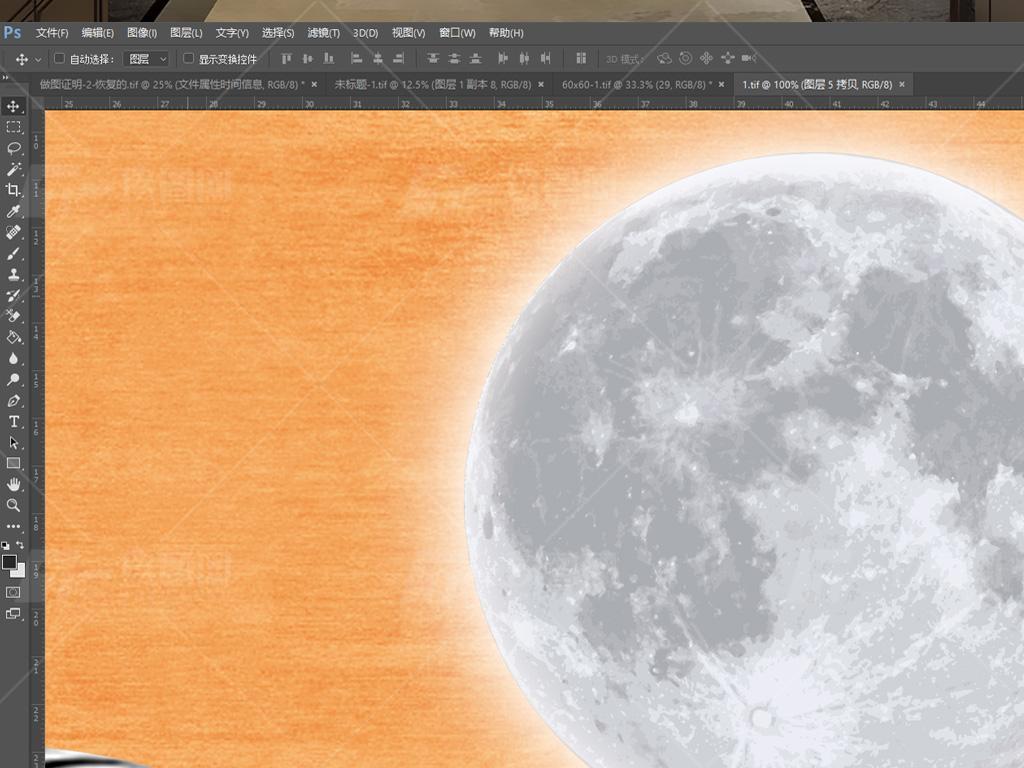Select the Pen tool

[x=13, y=400]
